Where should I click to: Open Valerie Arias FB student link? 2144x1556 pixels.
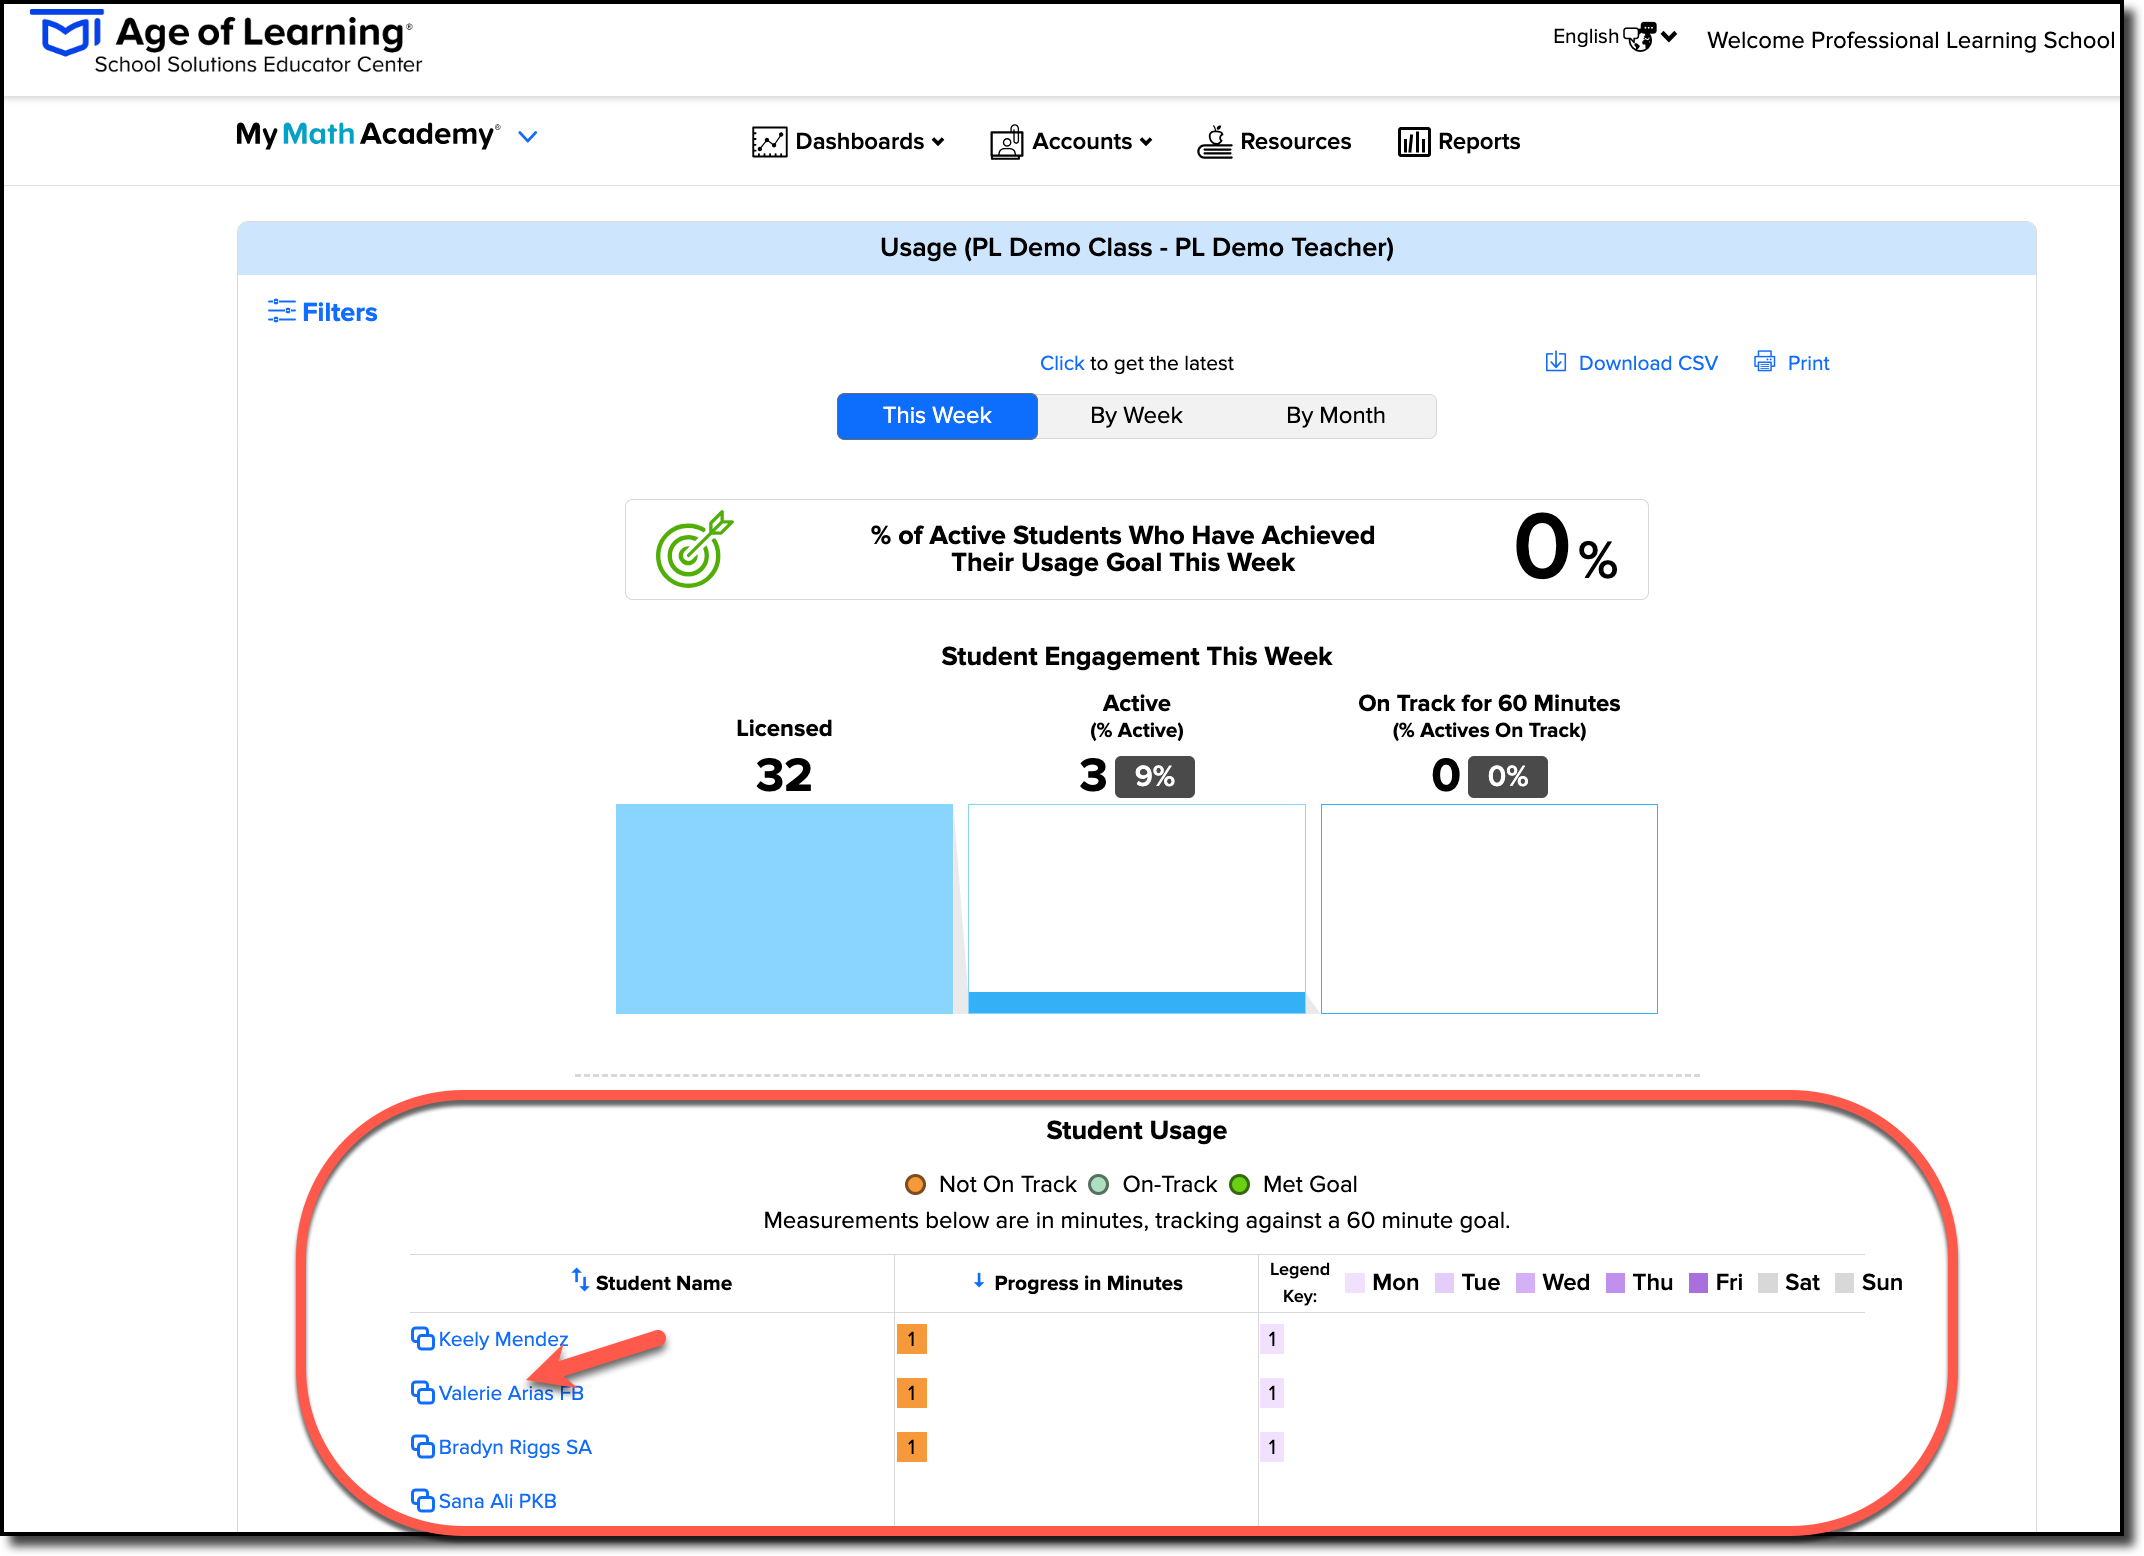tap(511, 1393)
